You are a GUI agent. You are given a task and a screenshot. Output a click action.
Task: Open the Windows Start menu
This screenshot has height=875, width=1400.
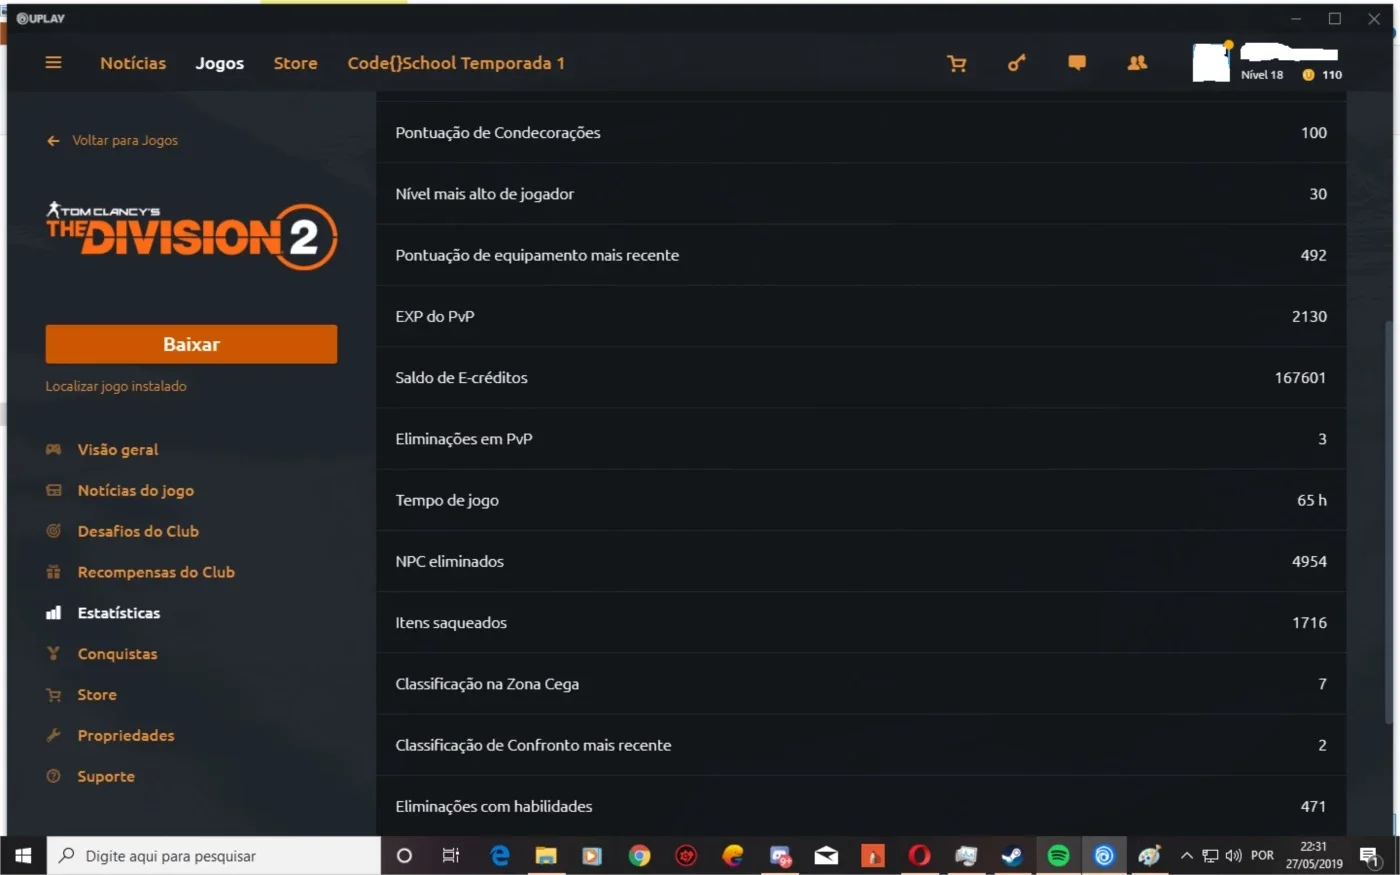click(x=23, y=856)
